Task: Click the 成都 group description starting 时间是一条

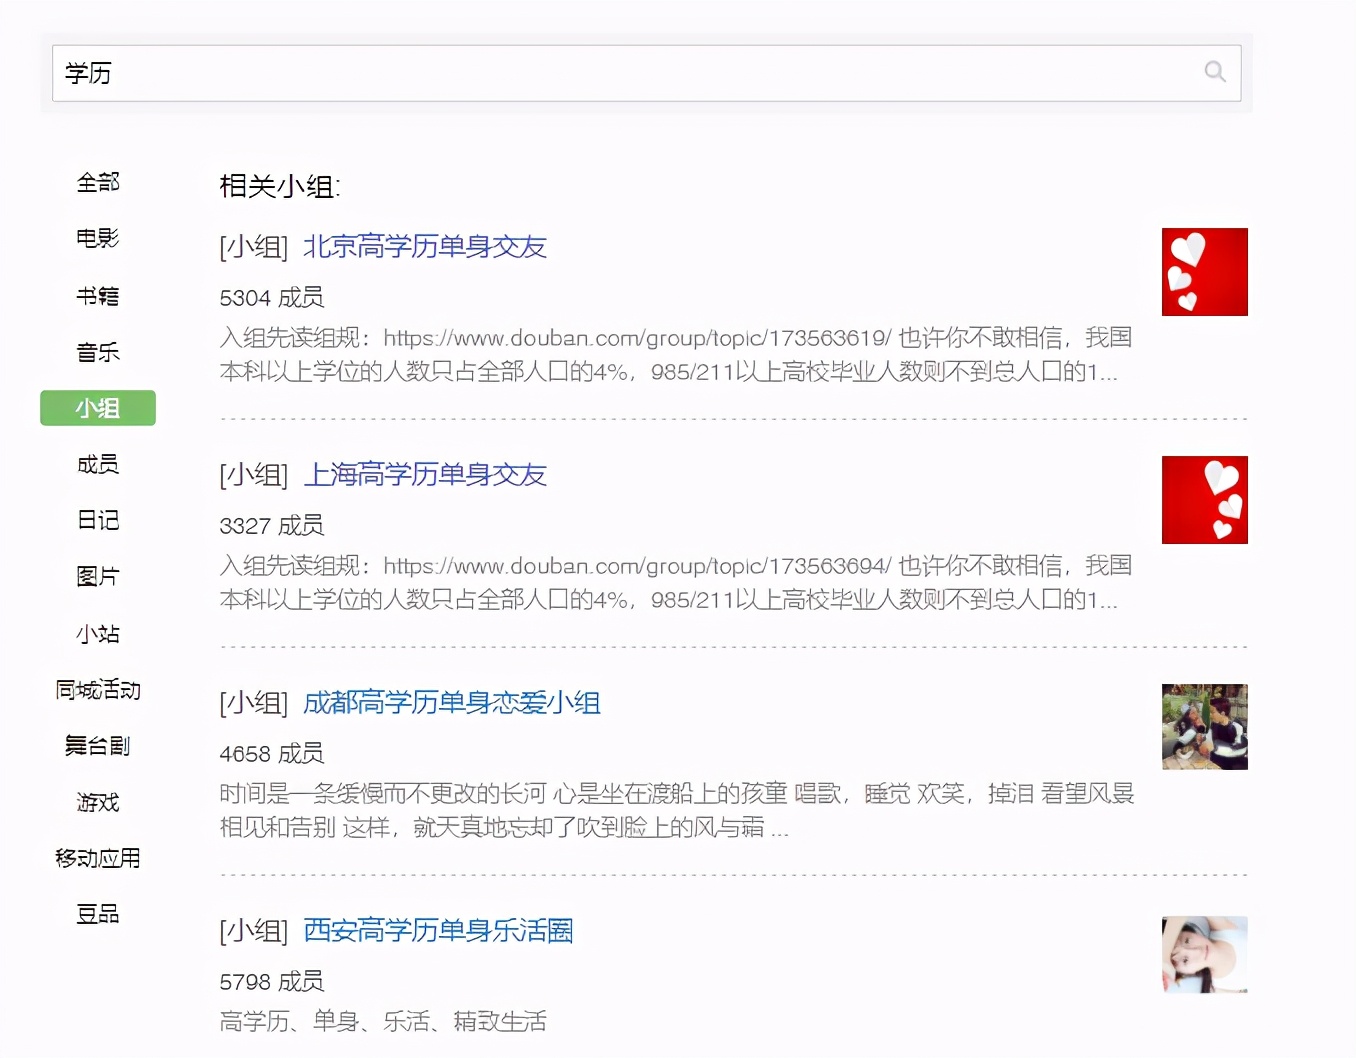Action: (x=677, y=811)
